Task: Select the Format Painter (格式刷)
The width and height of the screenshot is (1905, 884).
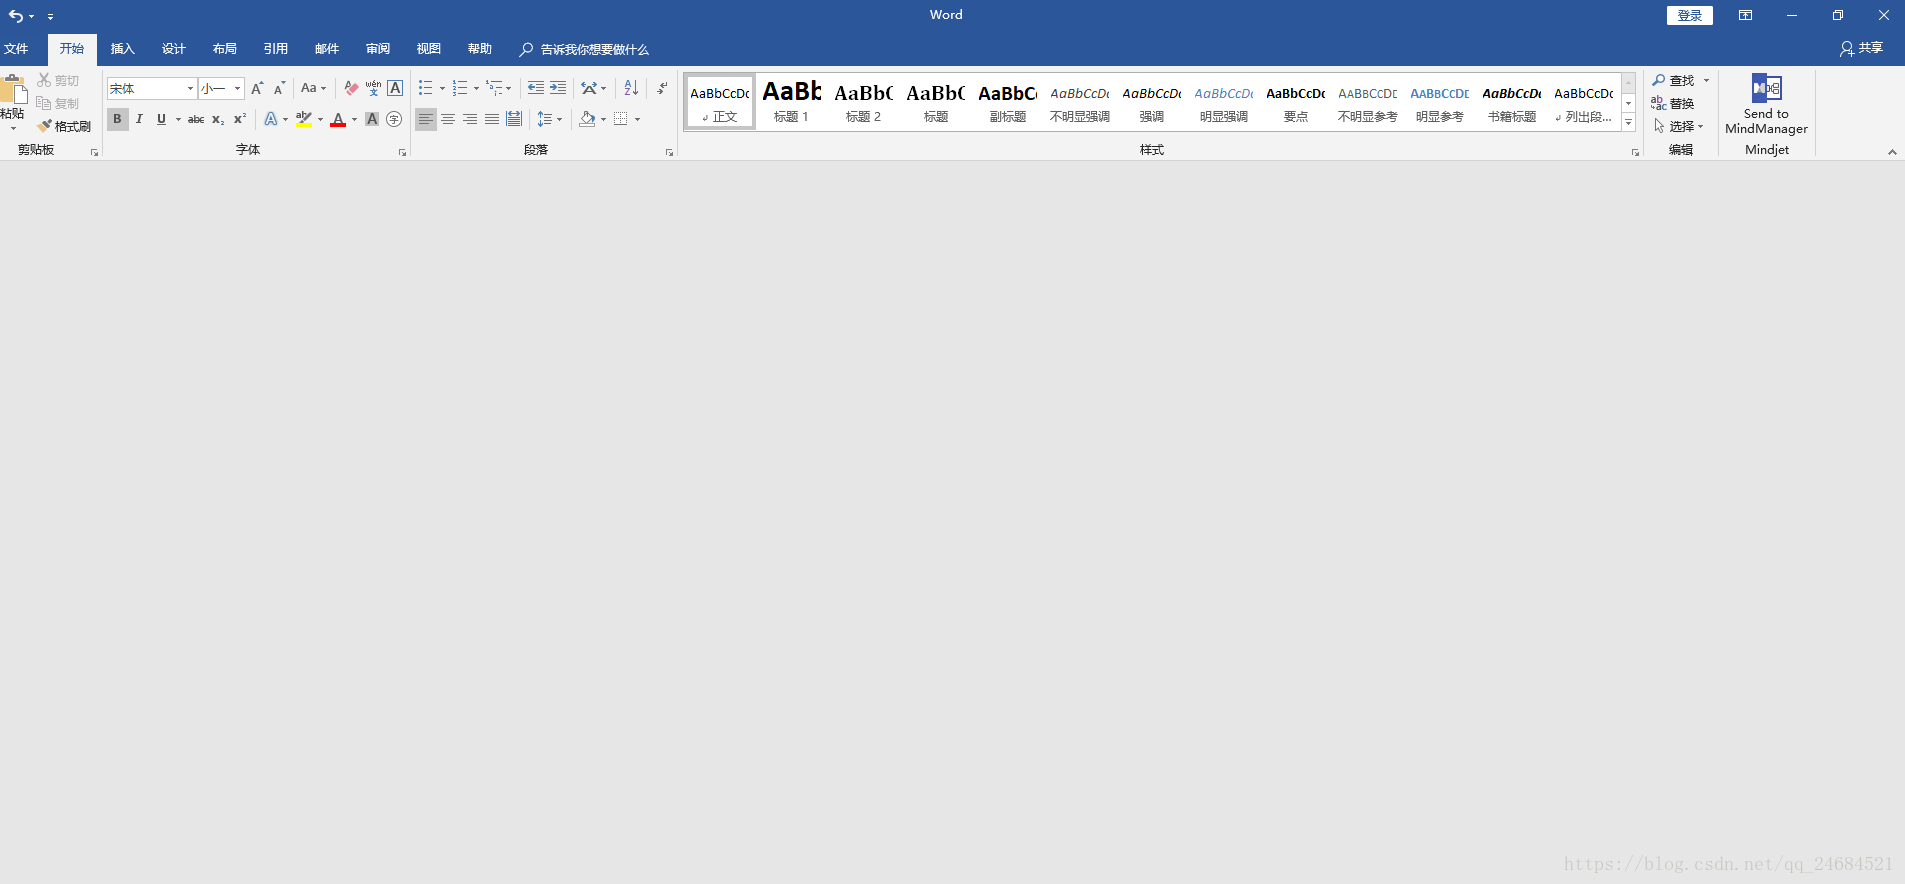Action: [64, 126]
